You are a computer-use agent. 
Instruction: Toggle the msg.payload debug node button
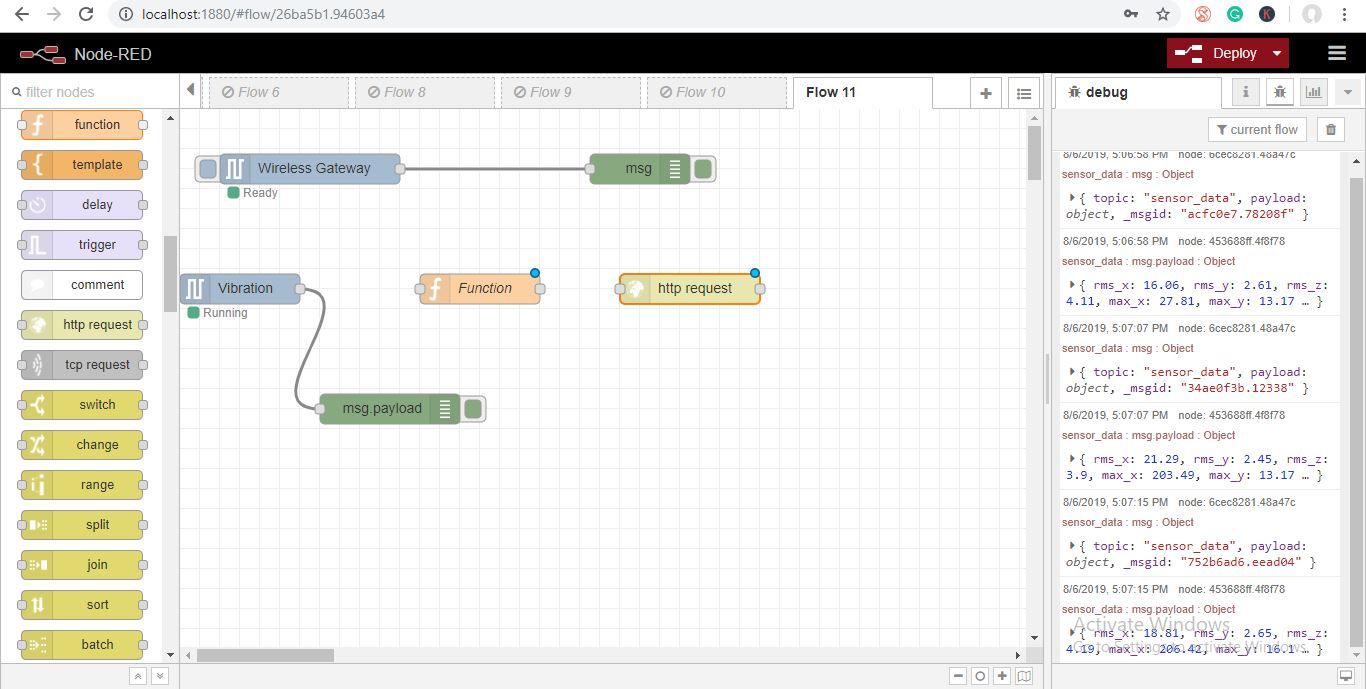(x=474, y=408)
